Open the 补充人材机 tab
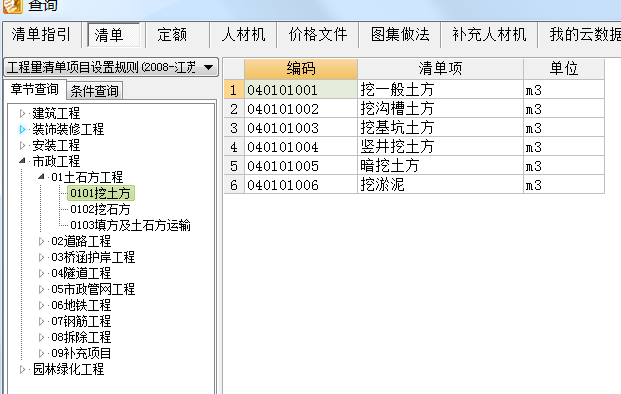 [x=489, y=35]
